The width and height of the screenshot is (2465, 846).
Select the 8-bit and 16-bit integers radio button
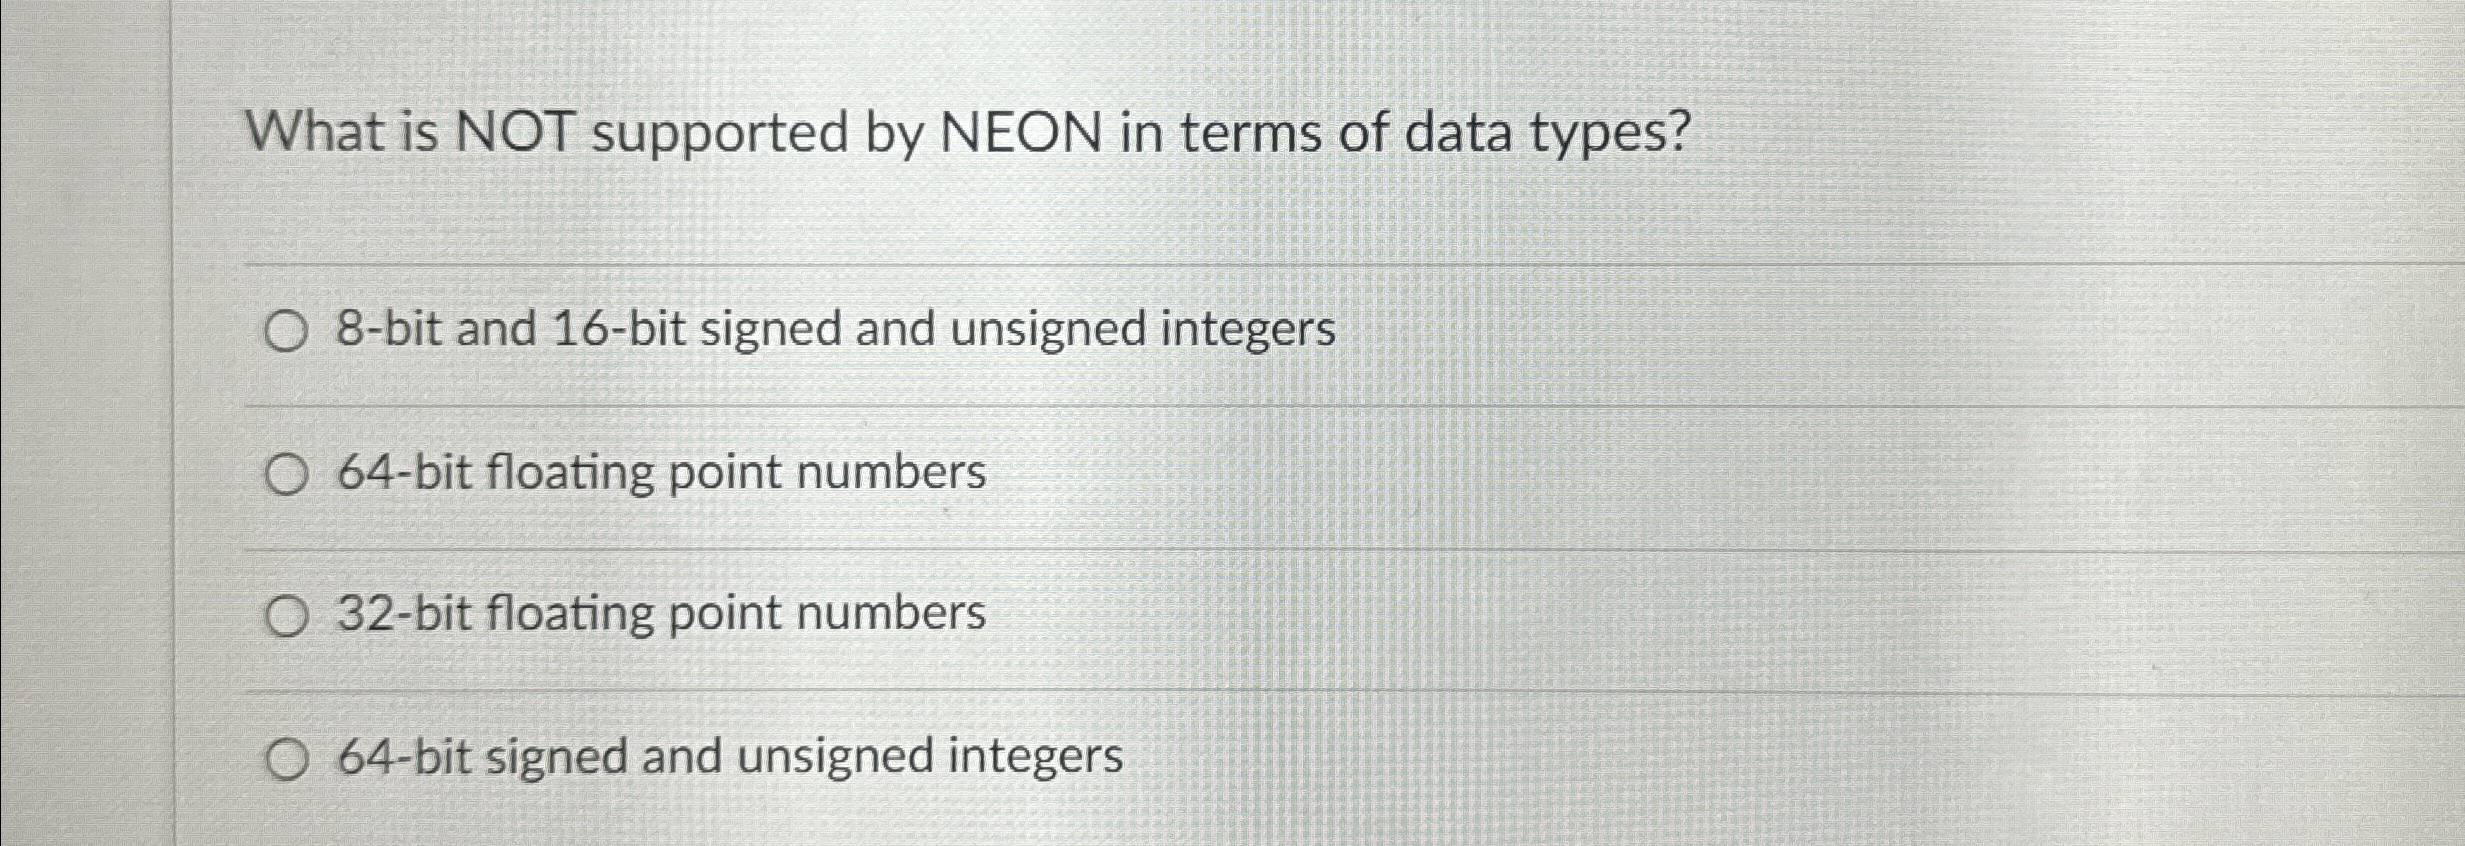(x=285, y=331)
